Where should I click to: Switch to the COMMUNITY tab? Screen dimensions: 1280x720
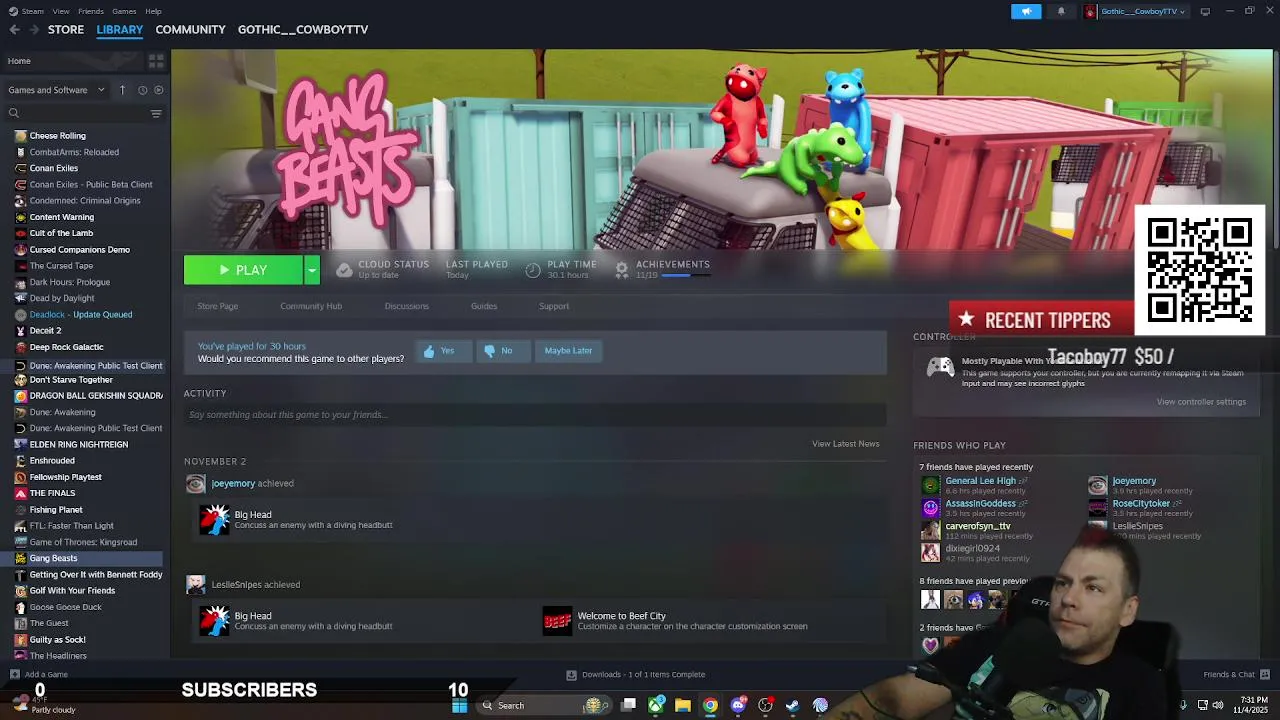pos(190,30)
